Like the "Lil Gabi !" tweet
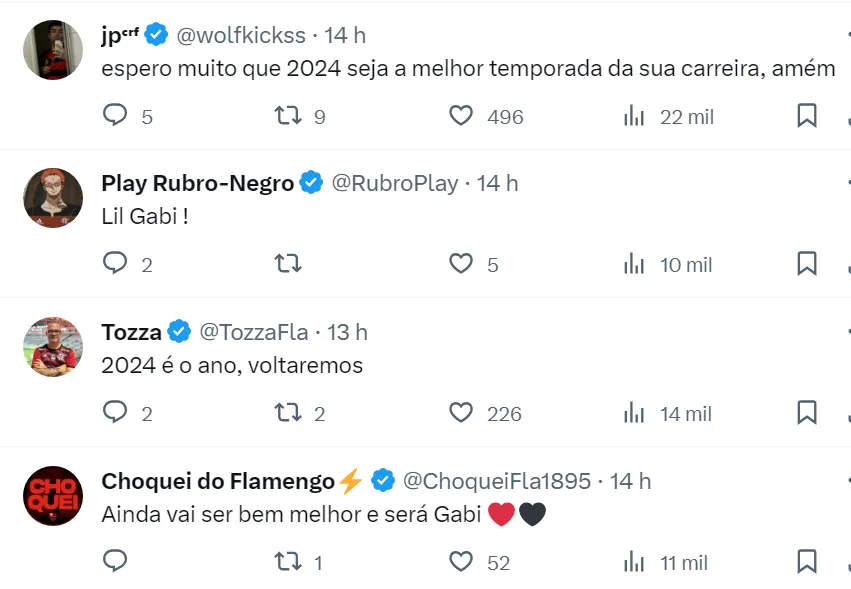851x589 pixels. point(460,264)
